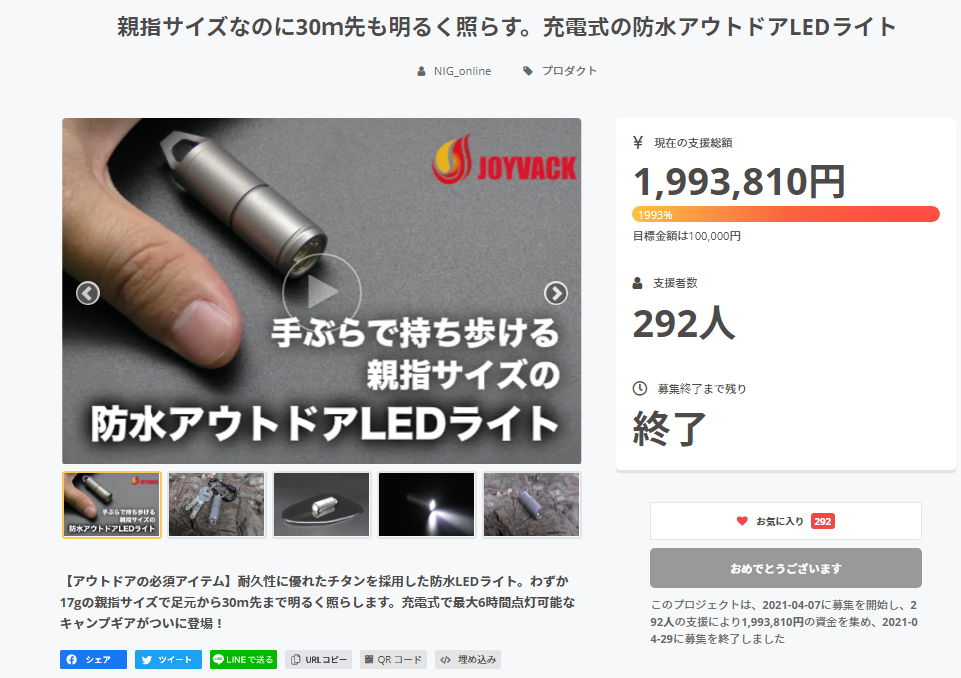Screen dimensions: 961x678
Task: Click the 1993% funding progress bar
Action: pos(786,214)
